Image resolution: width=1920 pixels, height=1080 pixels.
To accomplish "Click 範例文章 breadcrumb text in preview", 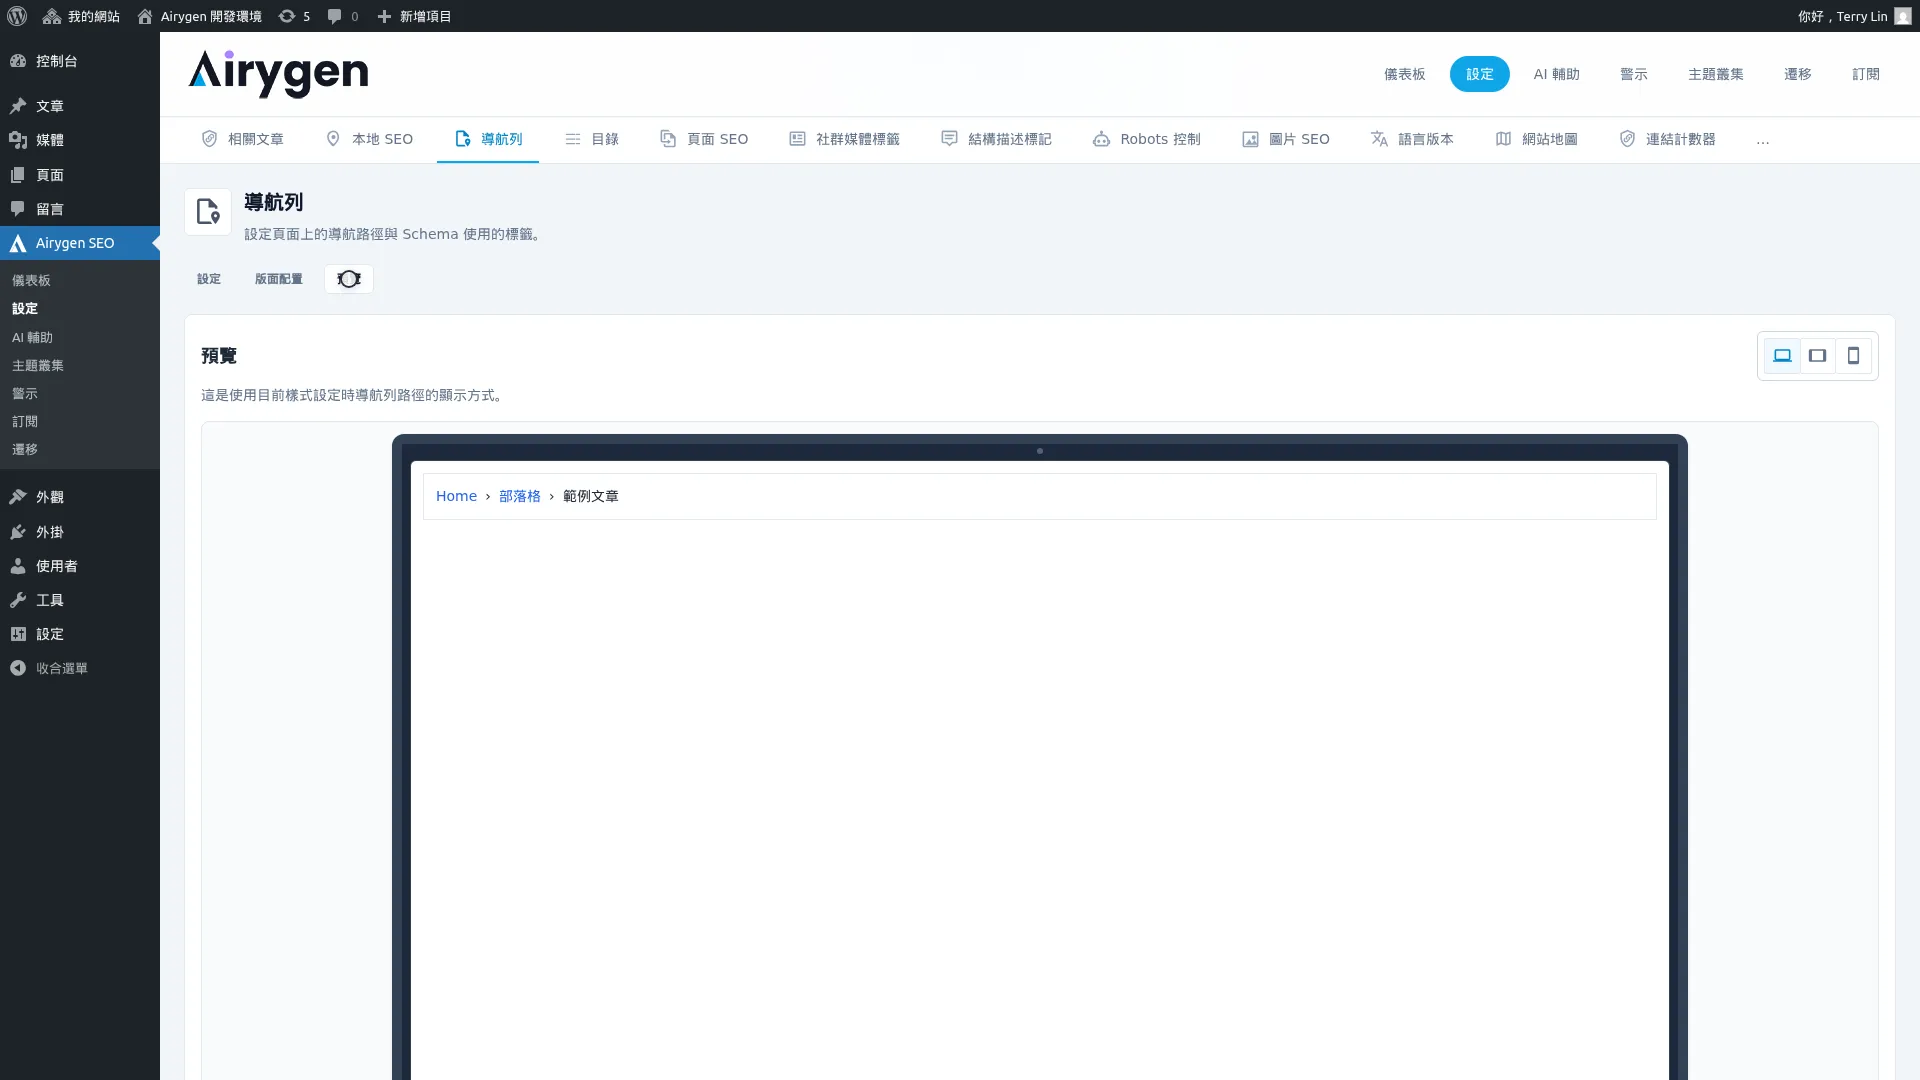I will (x=590, y=496).
